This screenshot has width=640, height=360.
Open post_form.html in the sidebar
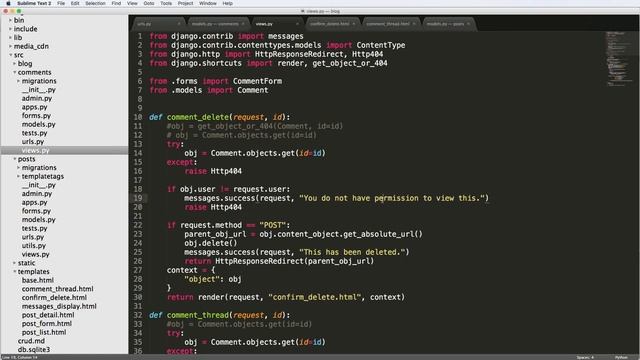tap(47, 324)
